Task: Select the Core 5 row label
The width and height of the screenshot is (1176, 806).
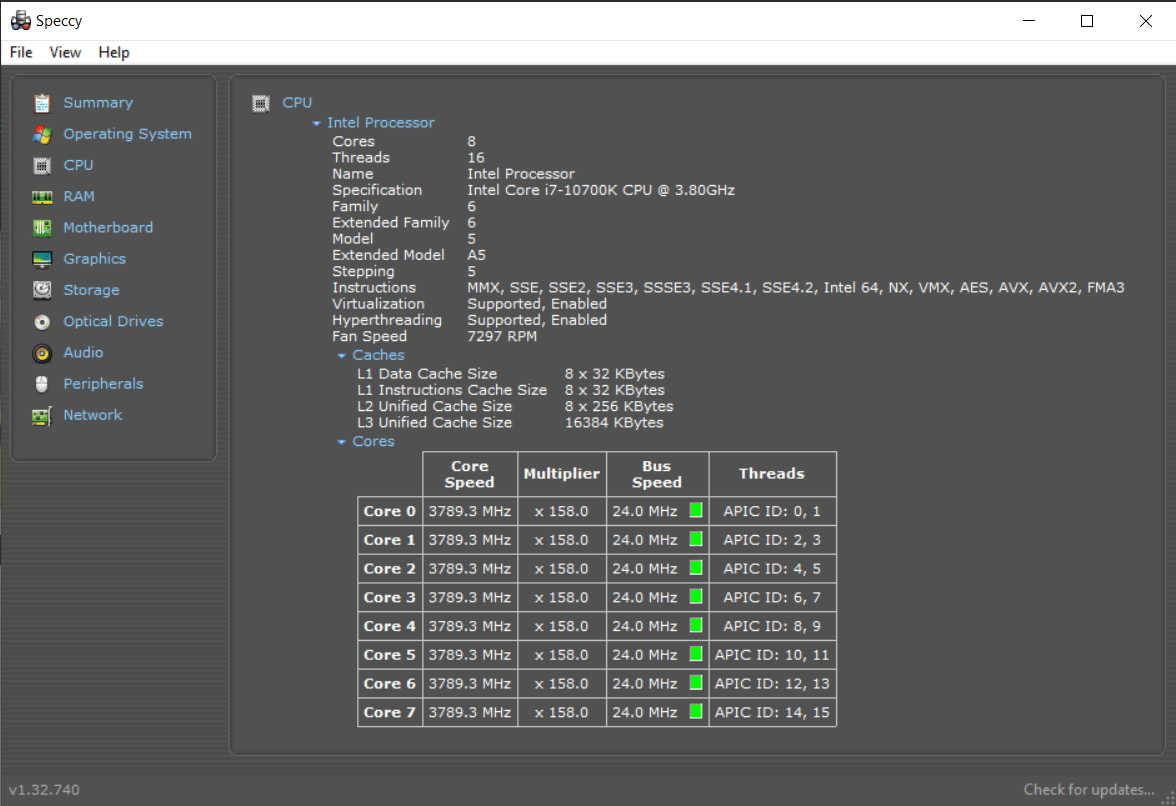Action: click(x=390, y=655)
